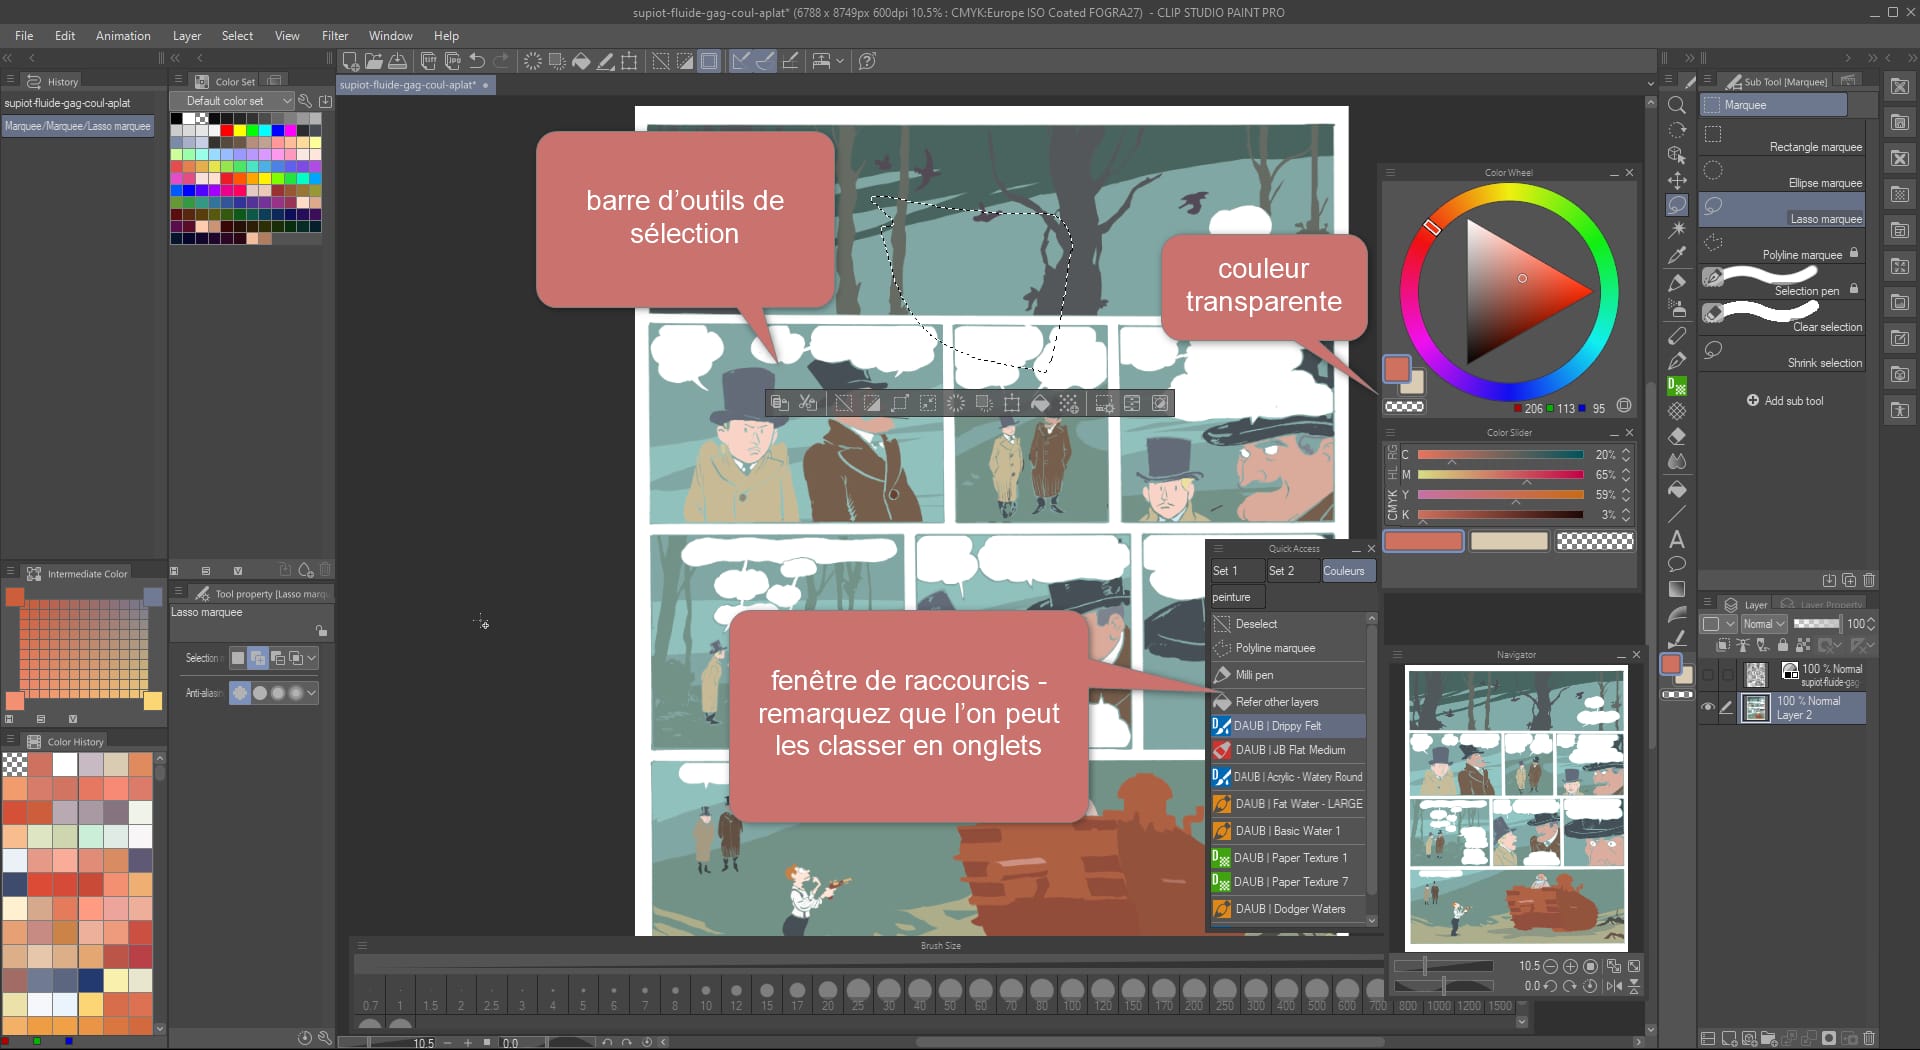Select the Auto select magic wand tool
Image resolution: width=1920 pixels, height=1050 pixels.
coord(1677,230)
